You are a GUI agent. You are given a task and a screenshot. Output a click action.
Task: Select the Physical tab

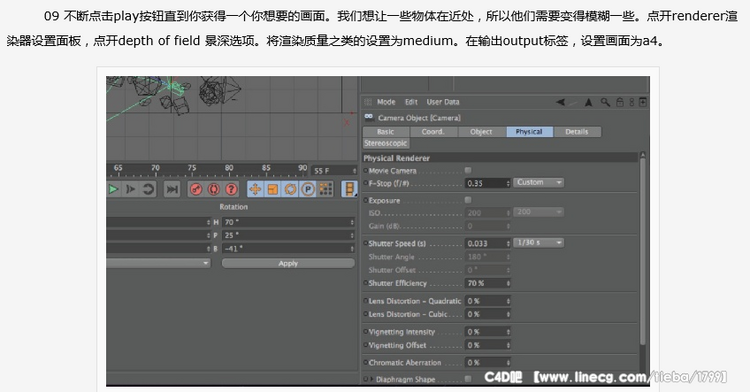click(x=529, y=131)
